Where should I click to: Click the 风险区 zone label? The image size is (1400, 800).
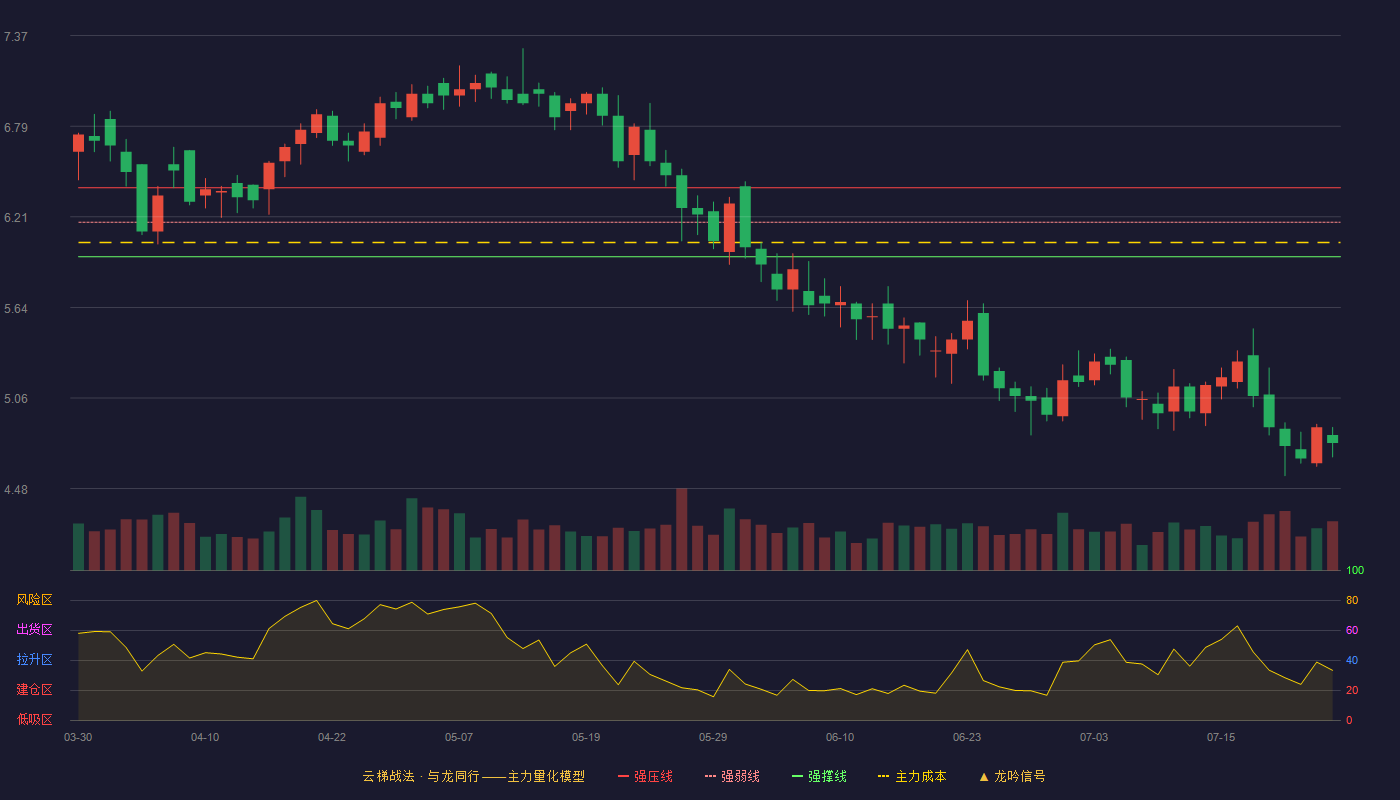(34, 600)
